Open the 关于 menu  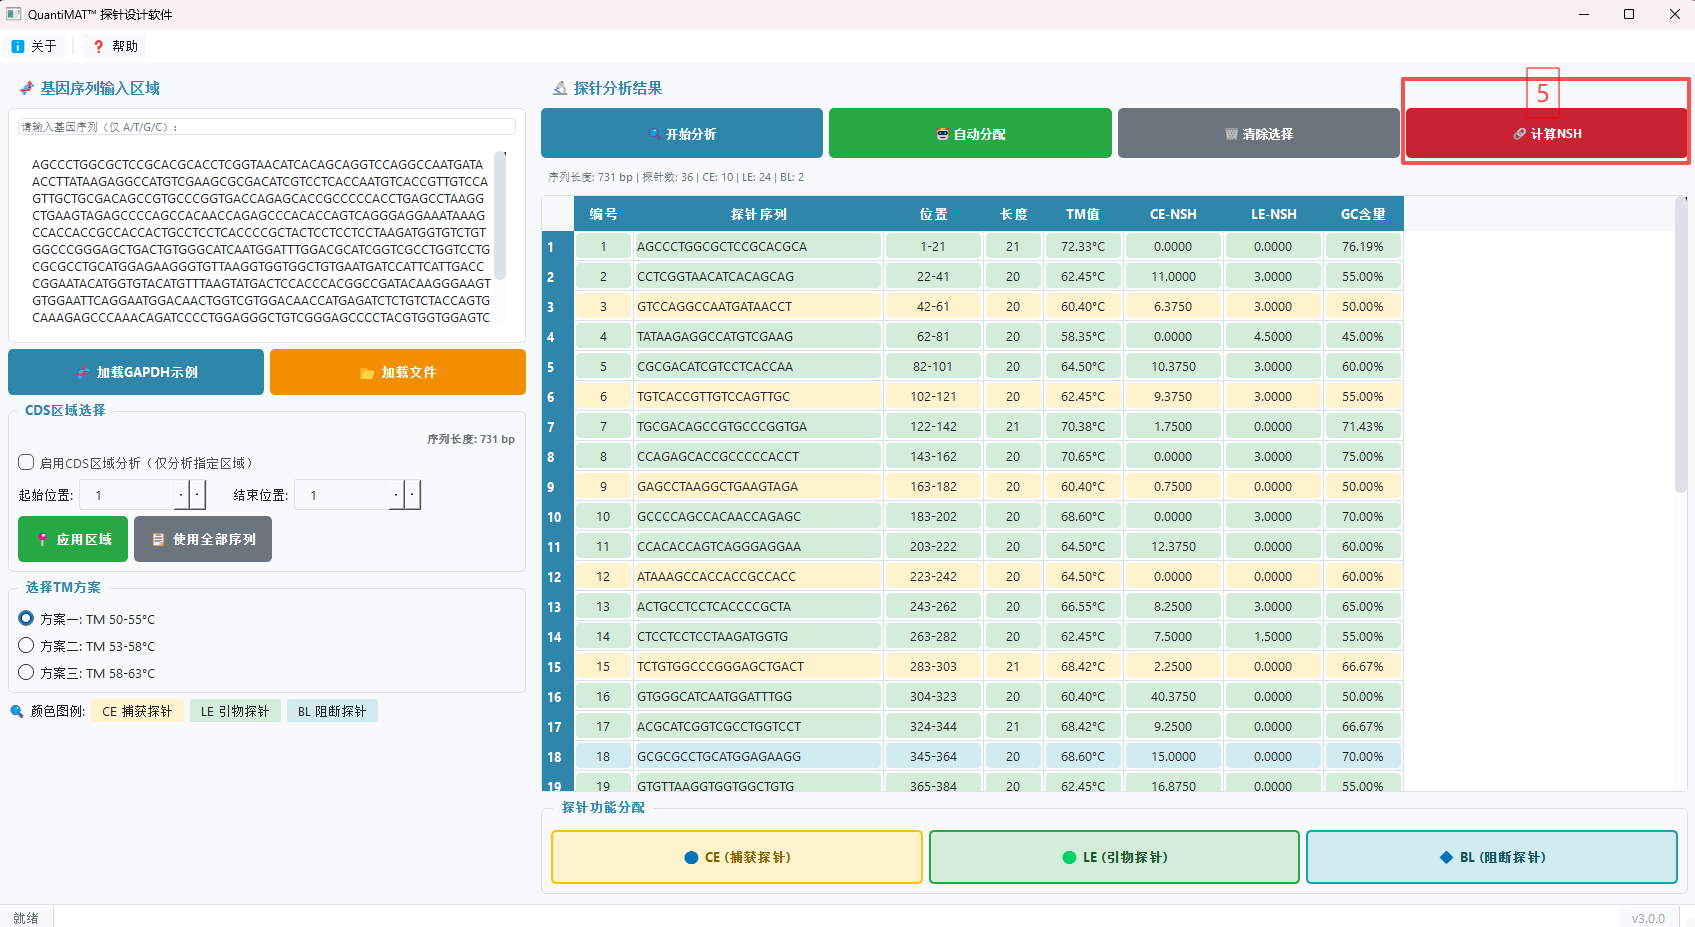(x=35, y=46)
